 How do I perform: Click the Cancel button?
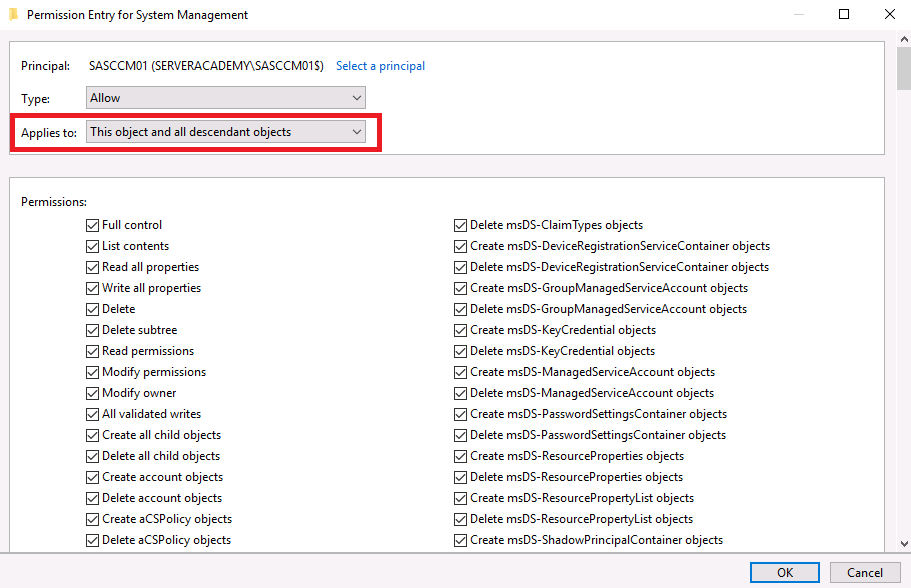point(865,572)
